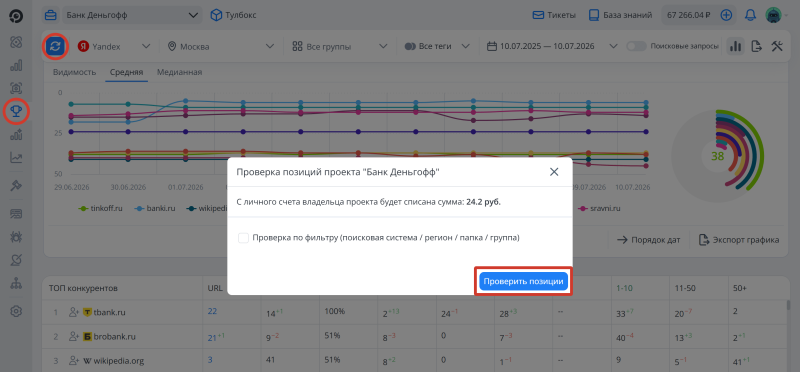Open the settings gear in left sidebar

coord(16,311)
